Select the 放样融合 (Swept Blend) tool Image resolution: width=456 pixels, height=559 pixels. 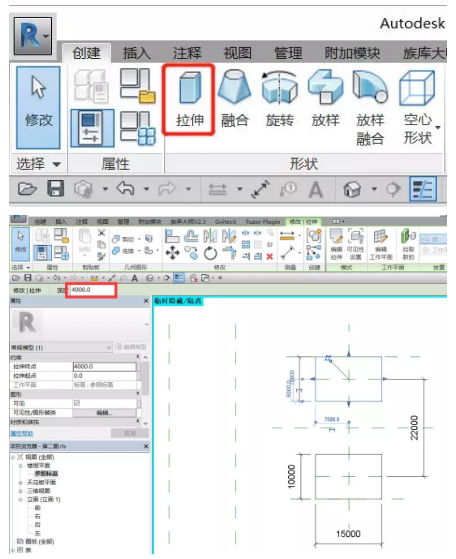point(370,108)
